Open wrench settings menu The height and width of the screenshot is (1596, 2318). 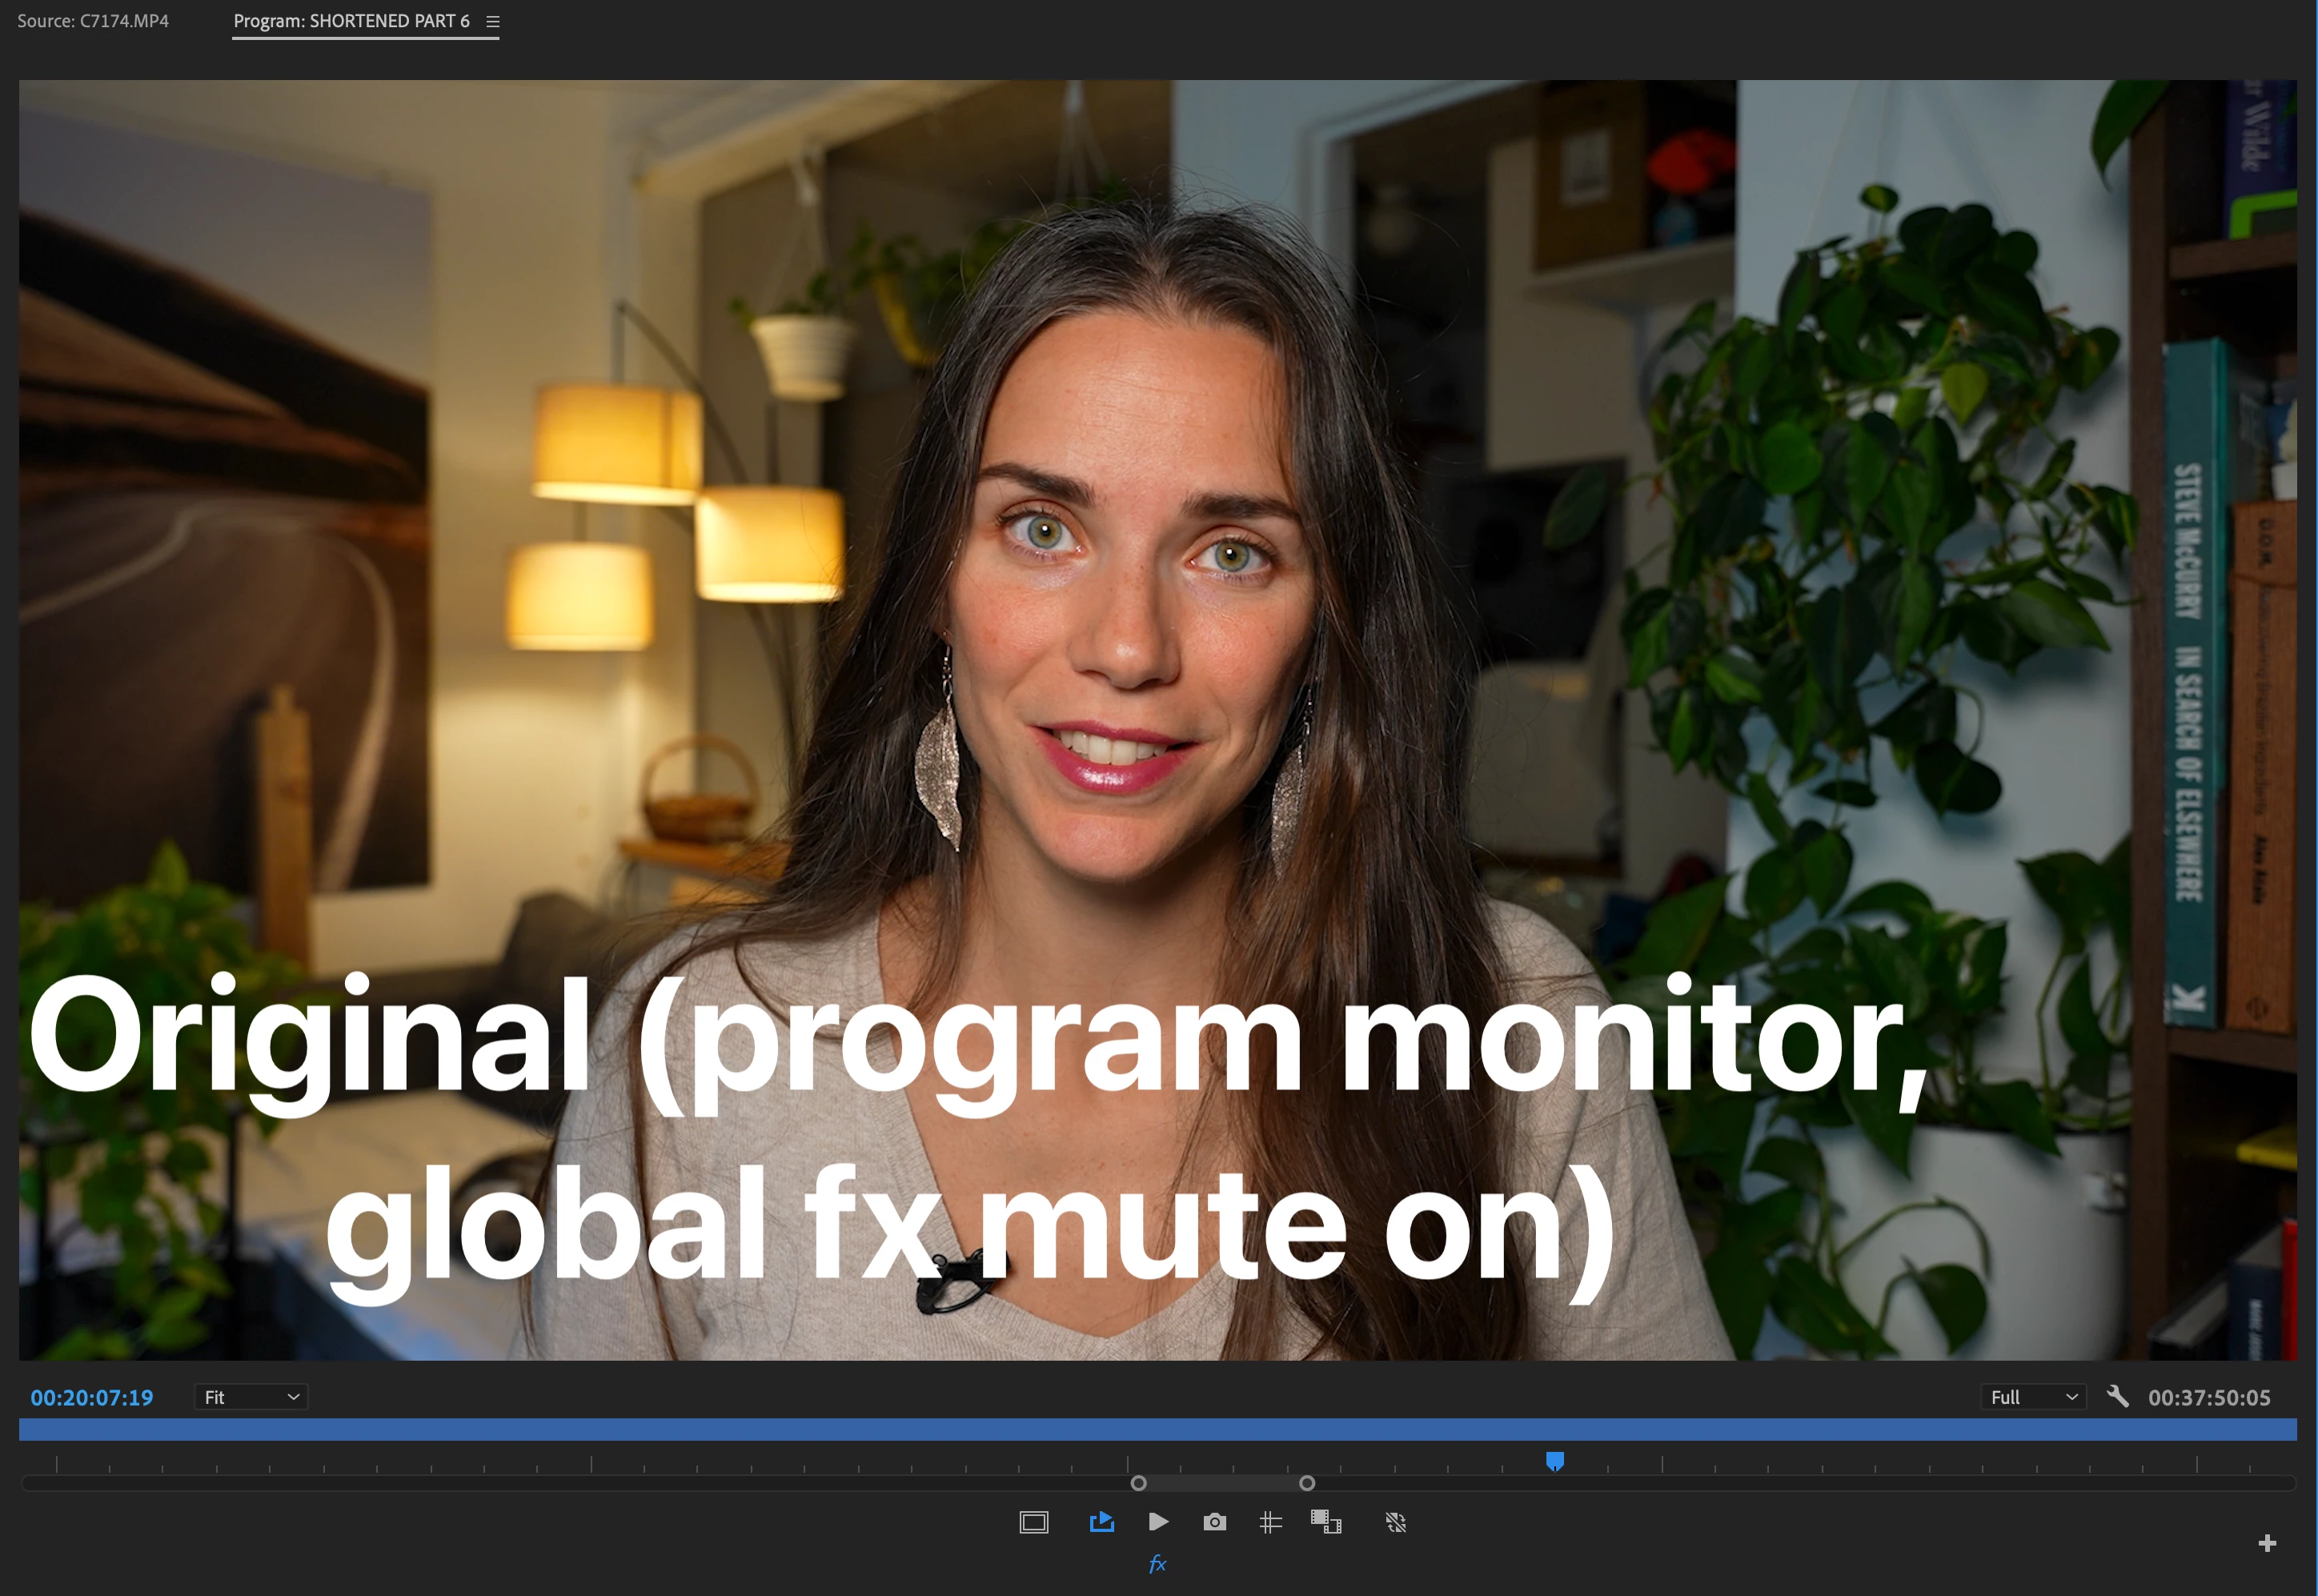pyautogui.click(x=2117, y=1396)
